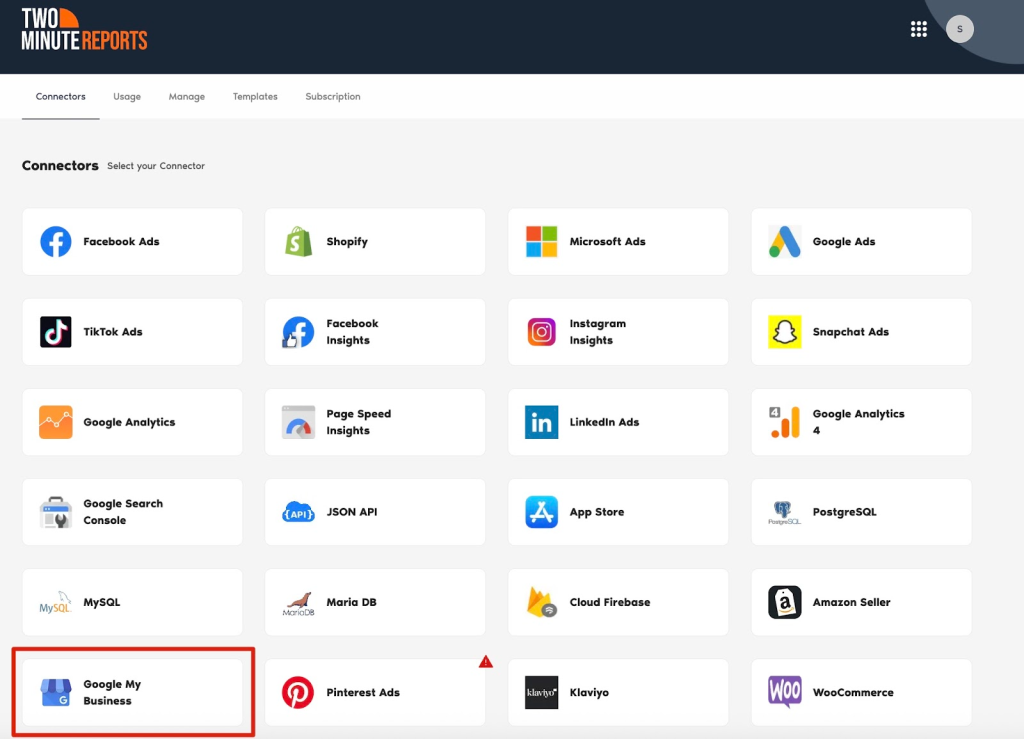The width and height of the screenshot is (1024, 739).
Task: Click the JSON API label
Action: click(x=352, y=512)
